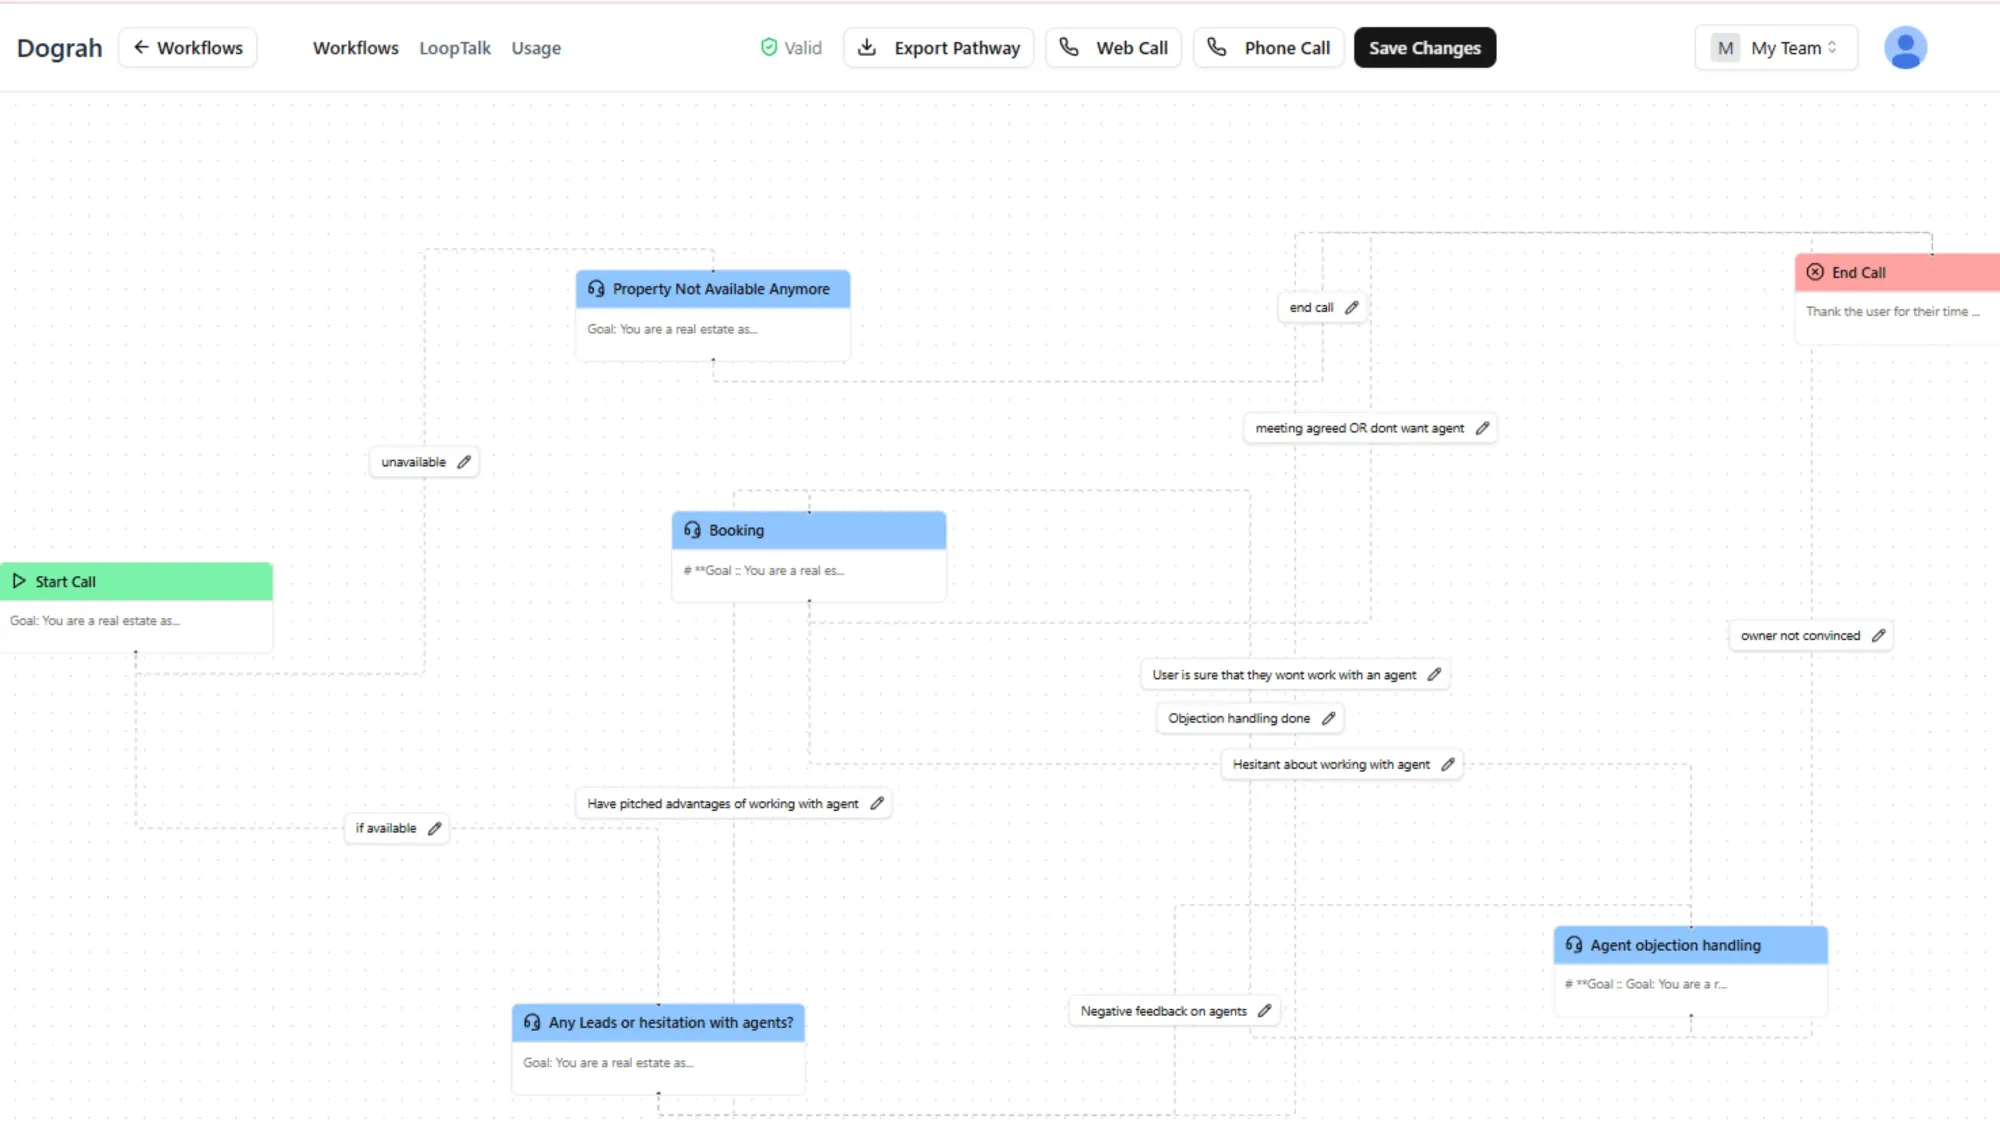Screen dimensions: 2000x1125
Task: Edit the "owner not convinced" condition
Action: tap(1875, 635)
